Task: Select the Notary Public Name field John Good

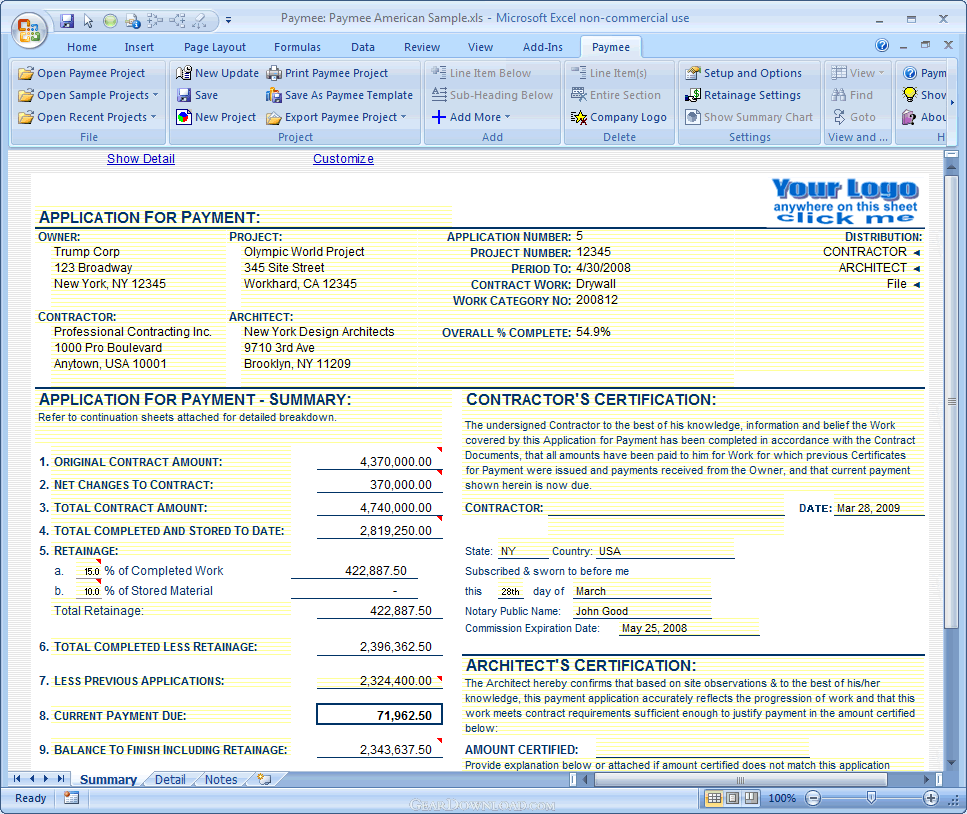Action: click(642, 611)
